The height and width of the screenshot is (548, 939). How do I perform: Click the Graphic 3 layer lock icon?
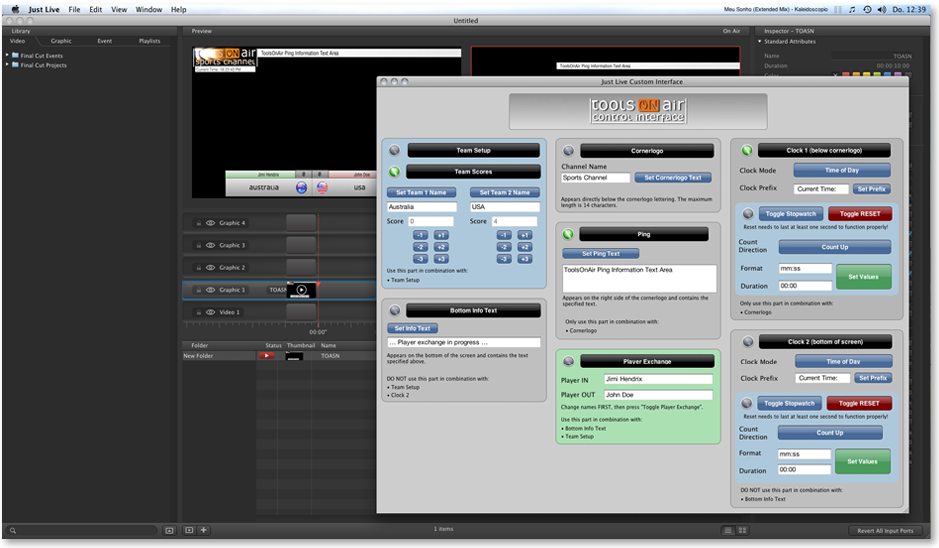tap(199, 245)
